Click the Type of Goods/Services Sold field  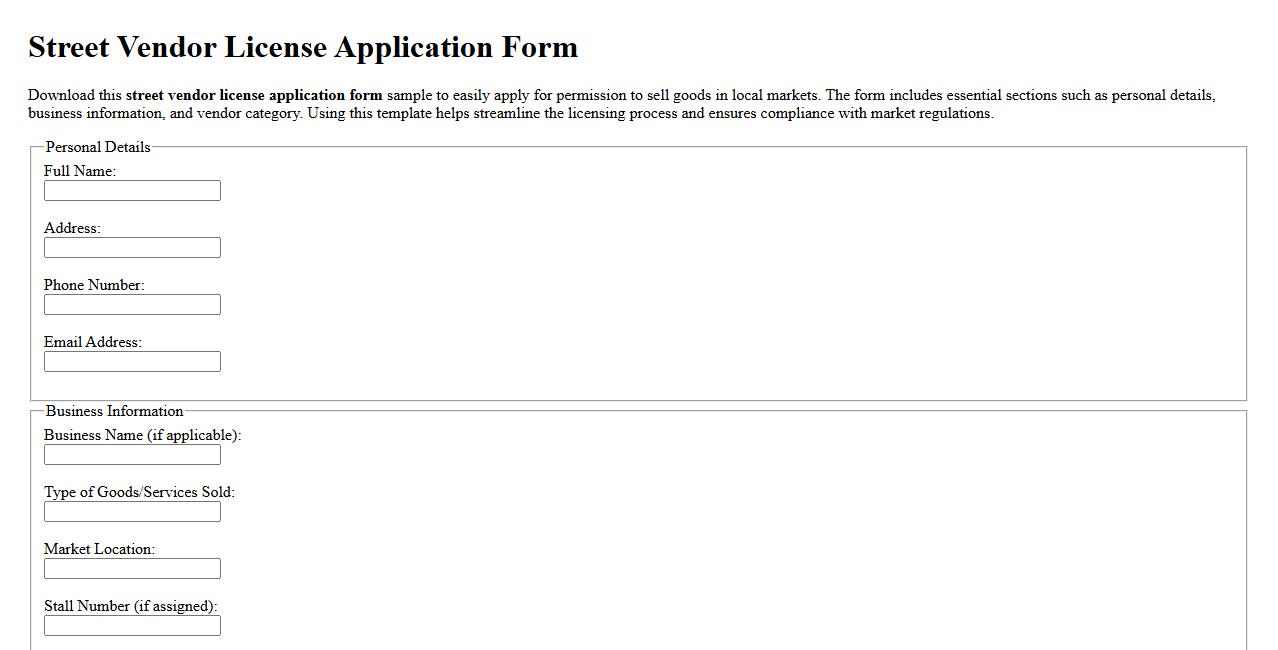(x=131, y=511)
